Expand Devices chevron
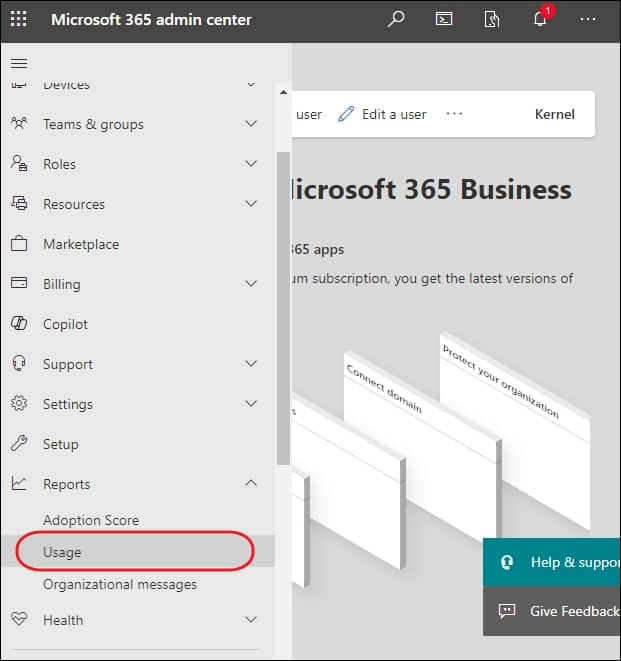621x661 pixels. click(251, 85)
